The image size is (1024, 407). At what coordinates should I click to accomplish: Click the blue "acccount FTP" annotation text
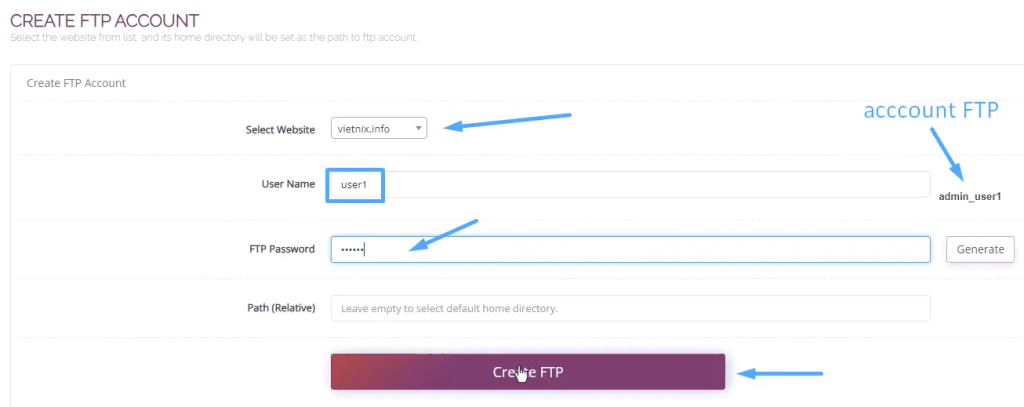click(x=931, y=111)
